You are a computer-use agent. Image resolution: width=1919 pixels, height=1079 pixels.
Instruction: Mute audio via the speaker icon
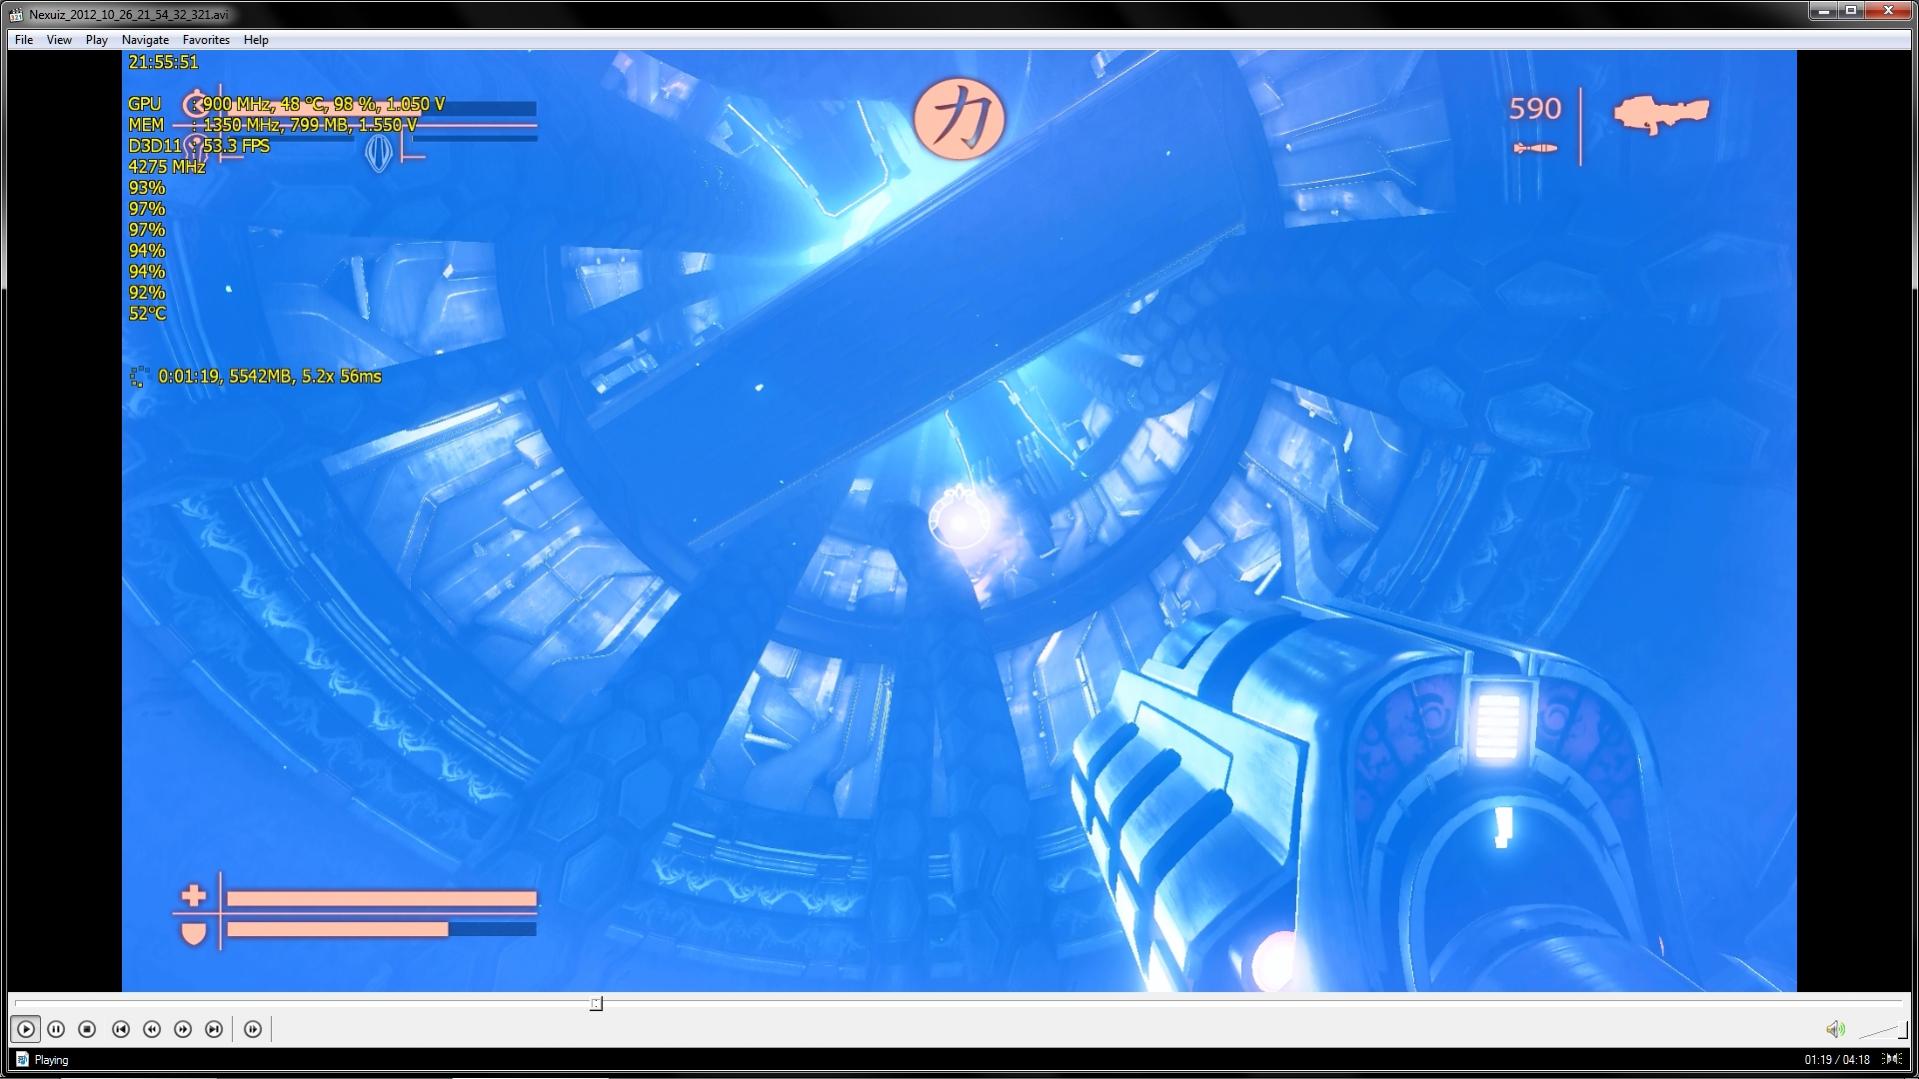point(1835,1029)
